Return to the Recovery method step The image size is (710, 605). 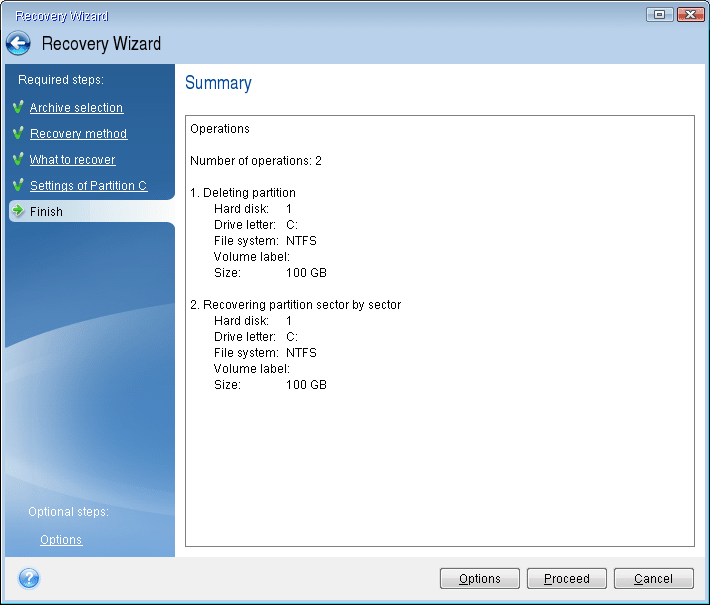(78, 134)
